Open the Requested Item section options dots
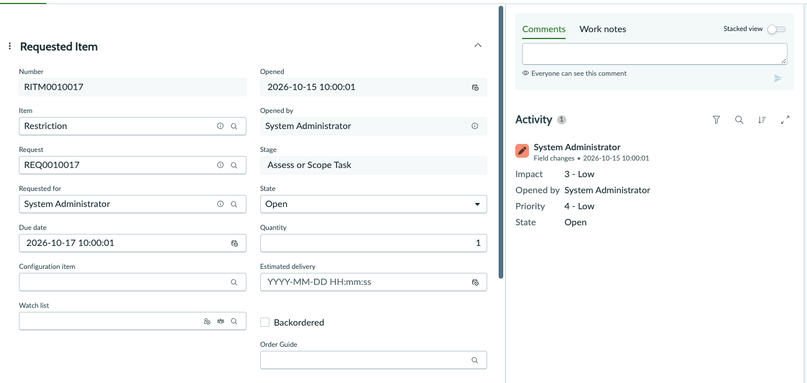This screenshot has width=807, height=383. (x=10, y=46)
